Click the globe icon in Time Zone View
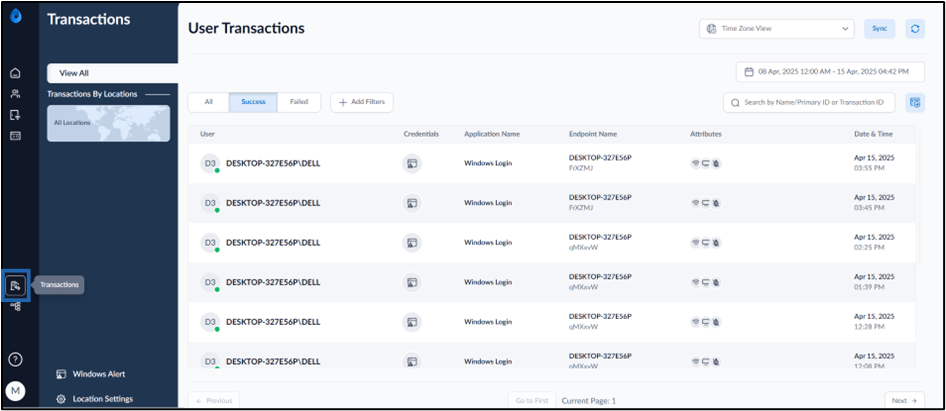 coord(711,29)
